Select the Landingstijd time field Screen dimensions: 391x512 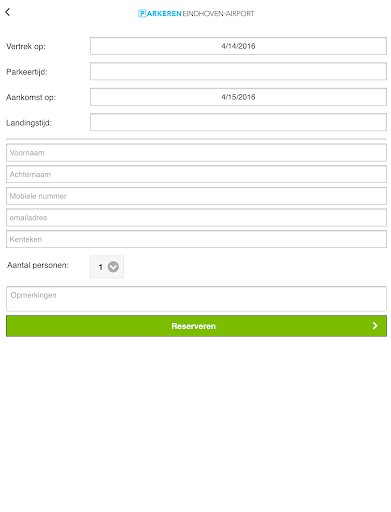pyautogui.click(x=238, y=122)
